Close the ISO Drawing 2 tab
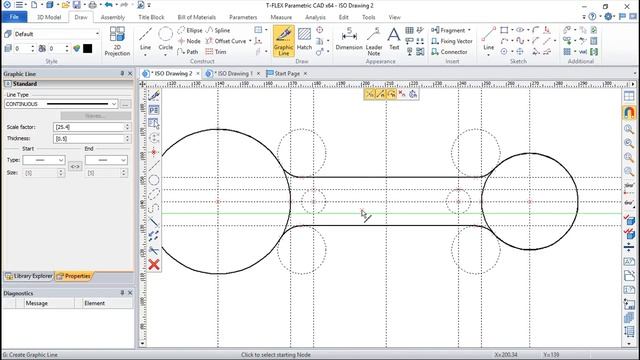This screenshot has width=640, height=360. 198,73
